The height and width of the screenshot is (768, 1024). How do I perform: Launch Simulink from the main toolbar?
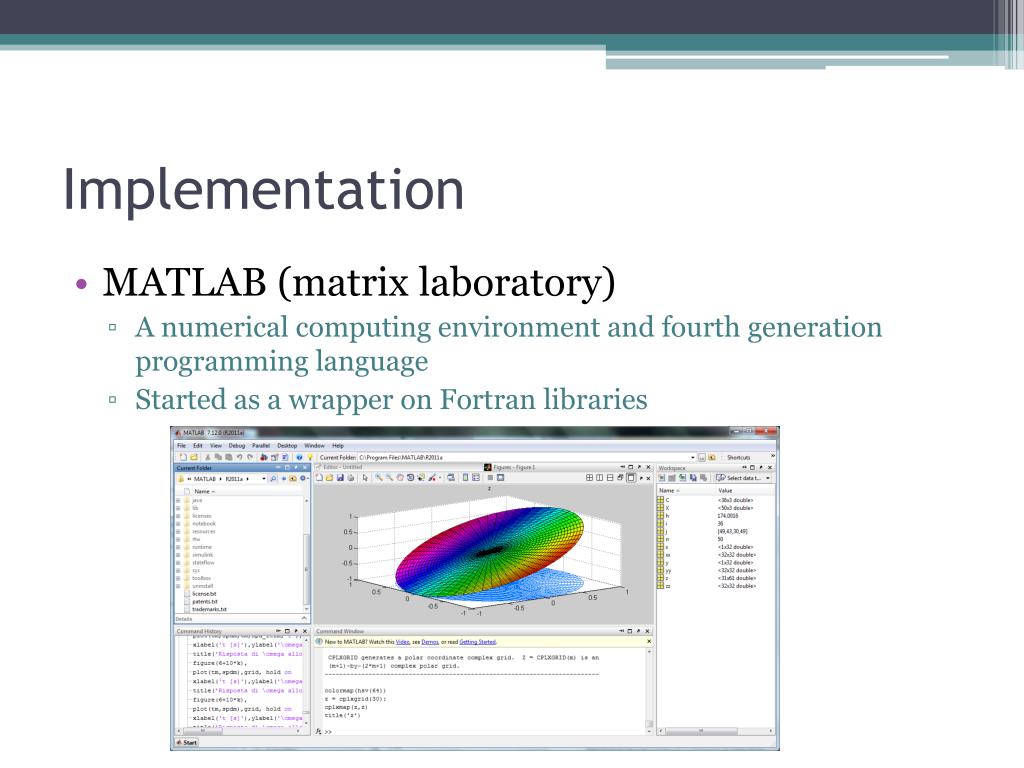click(264, 457)
